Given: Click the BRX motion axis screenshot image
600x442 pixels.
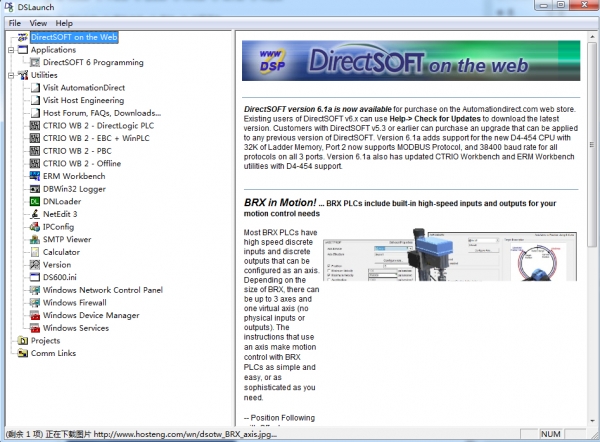Looking at the screenshot, I should click(x=450, y=255).
